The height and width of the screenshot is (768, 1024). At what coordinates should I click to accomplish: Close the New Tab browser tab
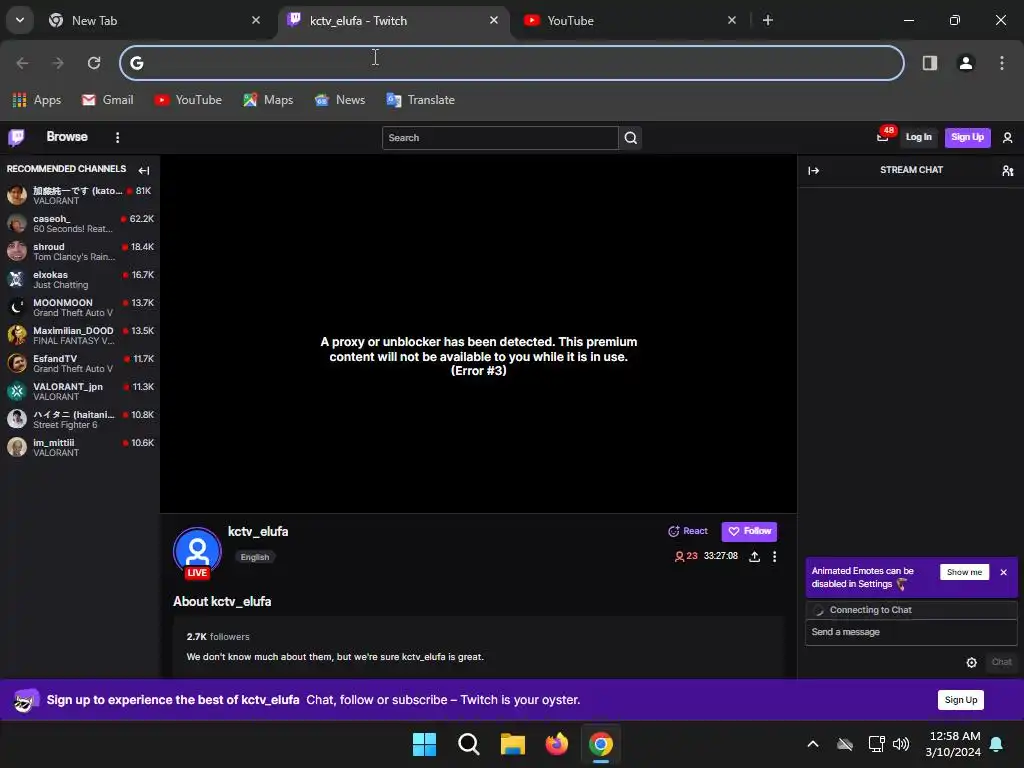coord(256,20)
